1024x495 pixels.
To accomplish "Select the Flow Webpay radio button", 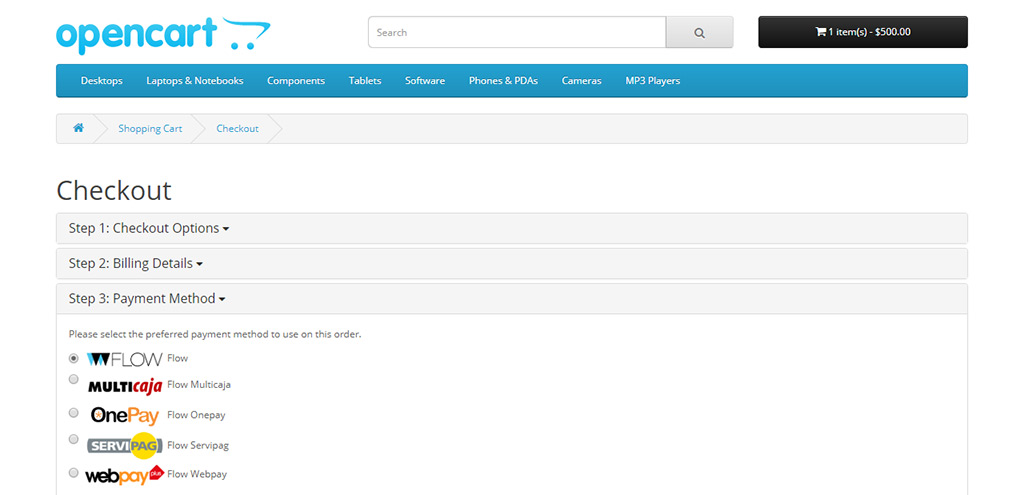I will [74, 472].
